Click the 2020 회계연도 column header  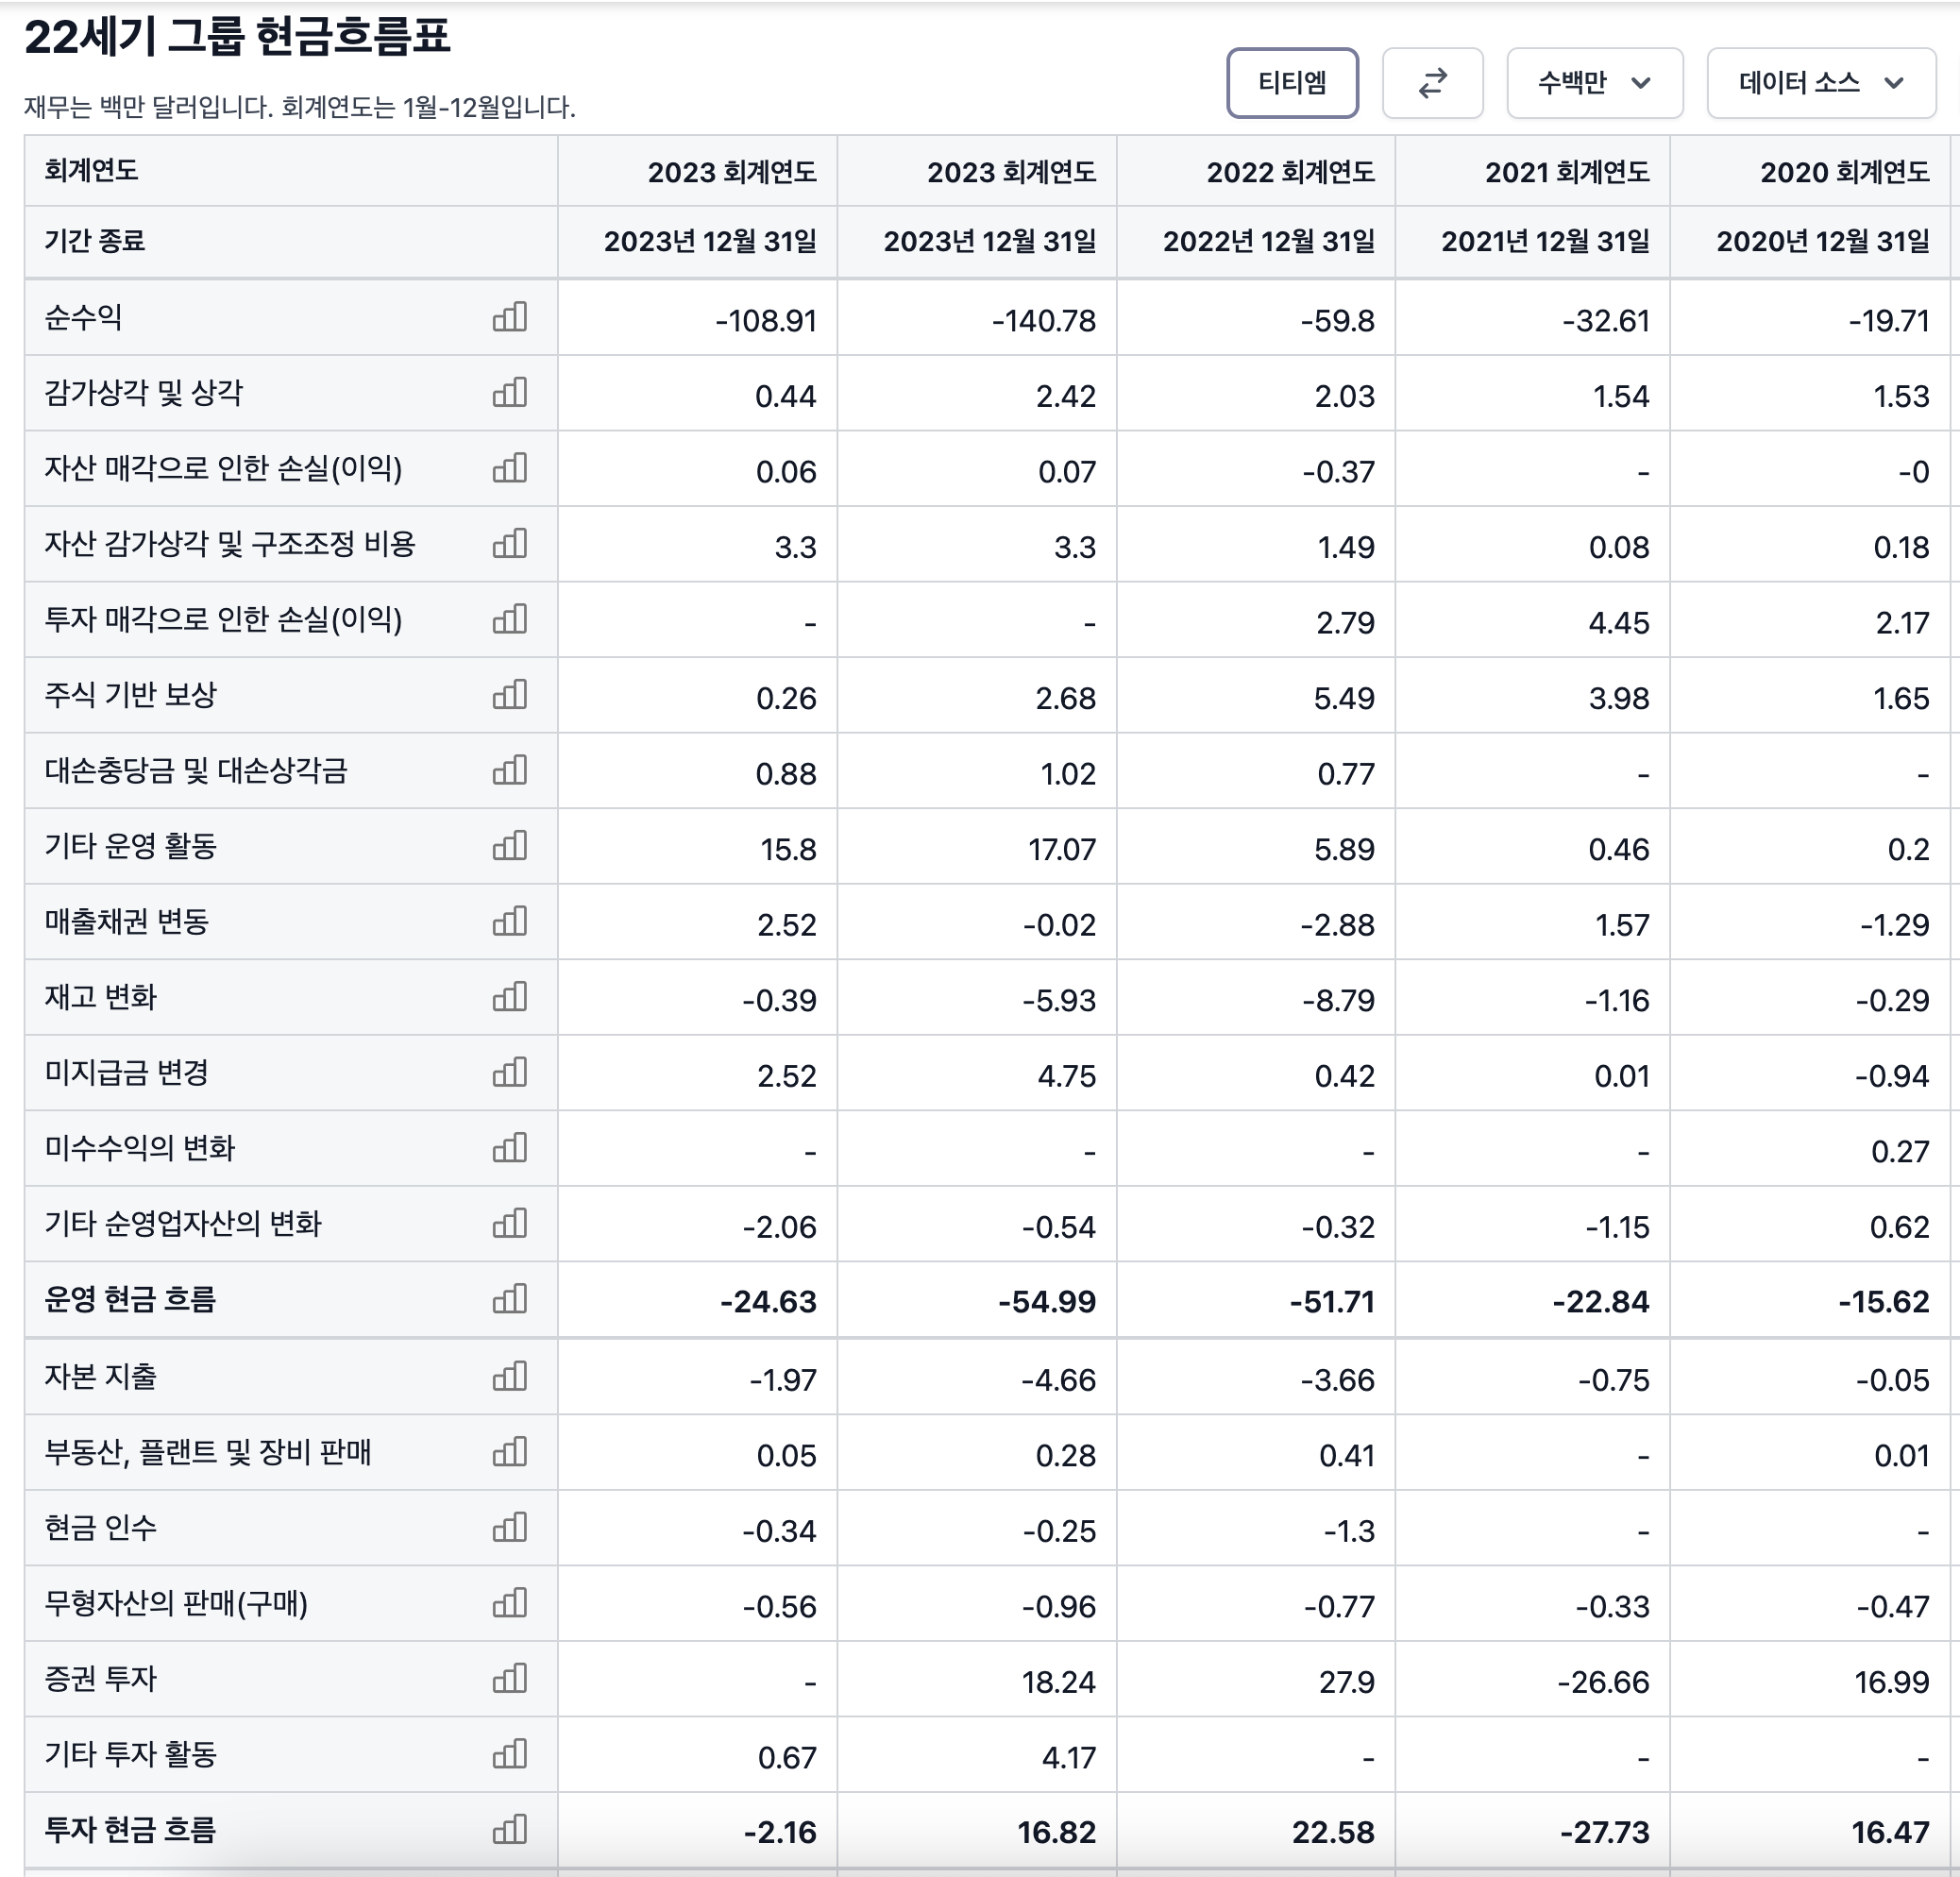[1843, 172]
